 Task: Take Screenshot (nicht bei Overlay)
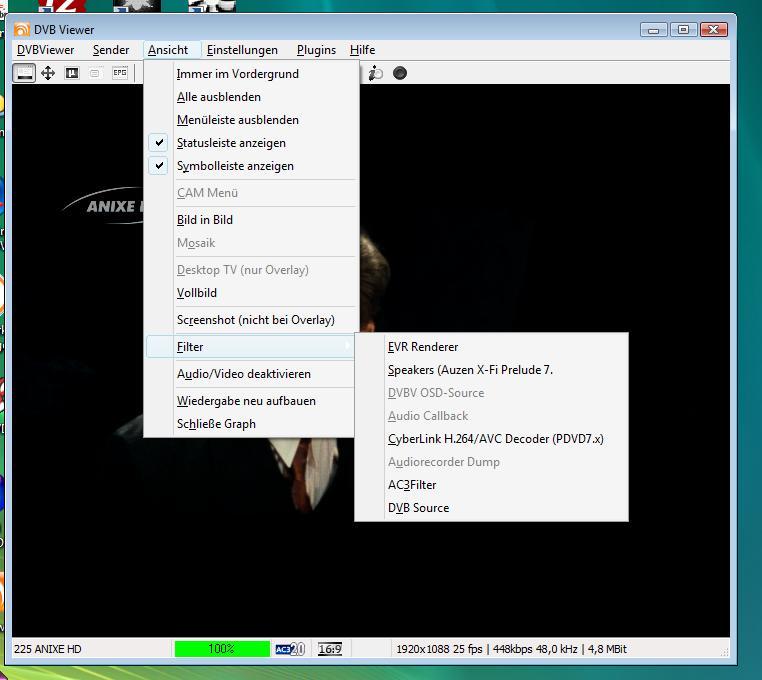coord(249,320)
